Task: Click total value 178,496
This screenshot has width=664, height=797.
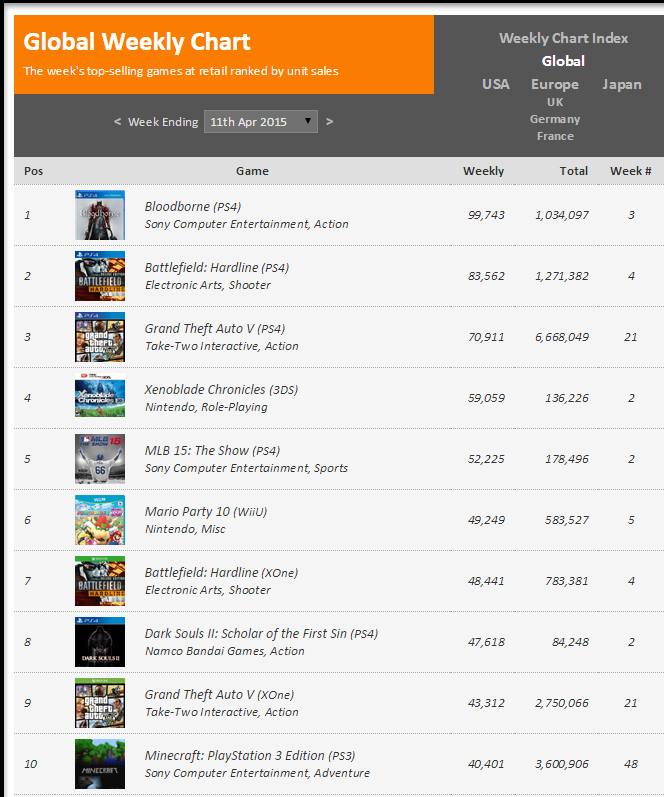Action: pyautogui.click(x=567, y=459)
